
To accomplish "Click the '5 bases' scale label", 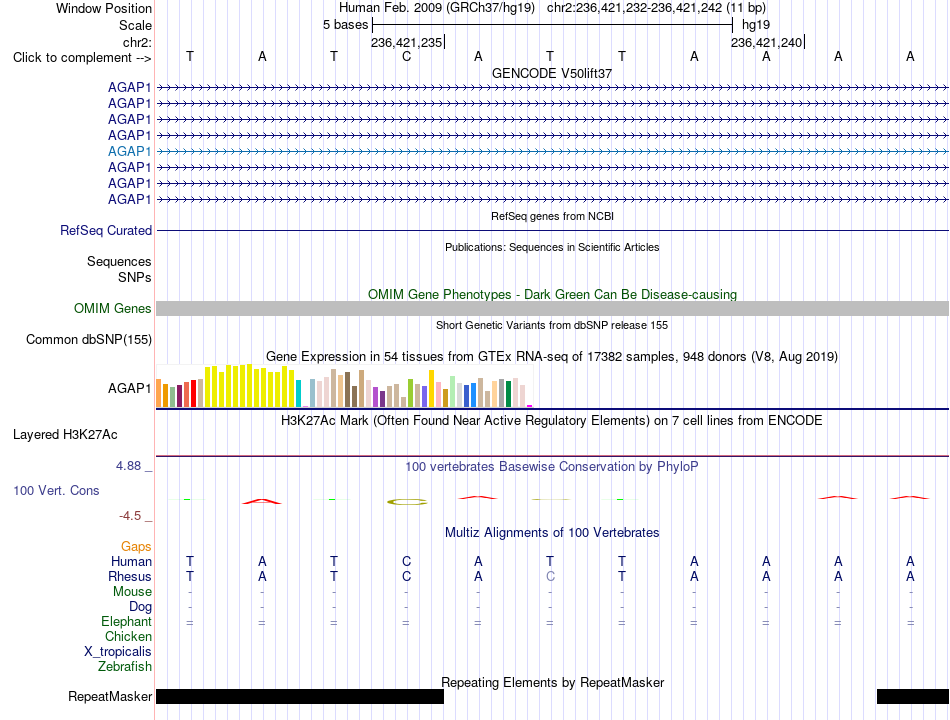I will [x=345, y=25].
